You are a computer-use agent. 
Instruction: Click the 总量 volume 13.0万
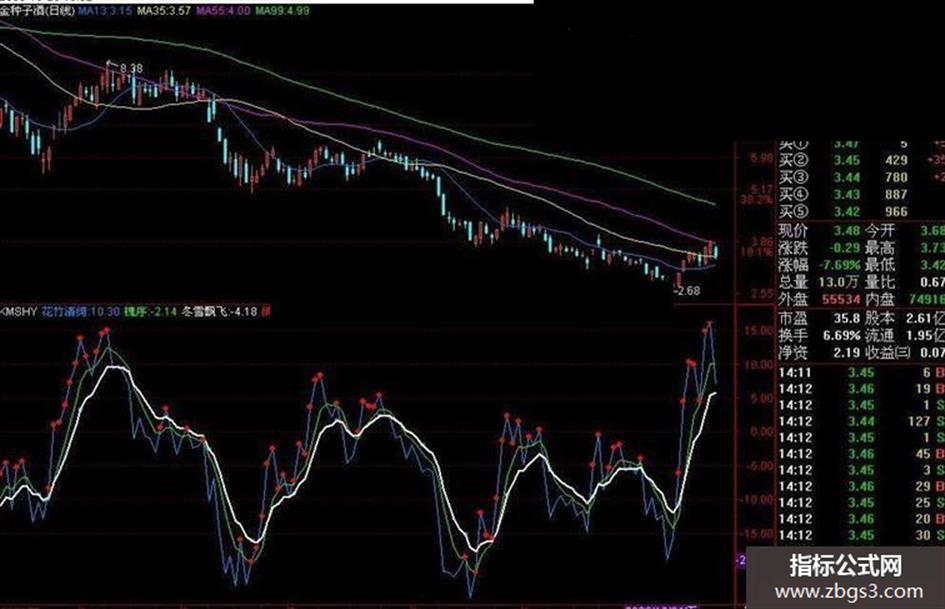[838, 282]
